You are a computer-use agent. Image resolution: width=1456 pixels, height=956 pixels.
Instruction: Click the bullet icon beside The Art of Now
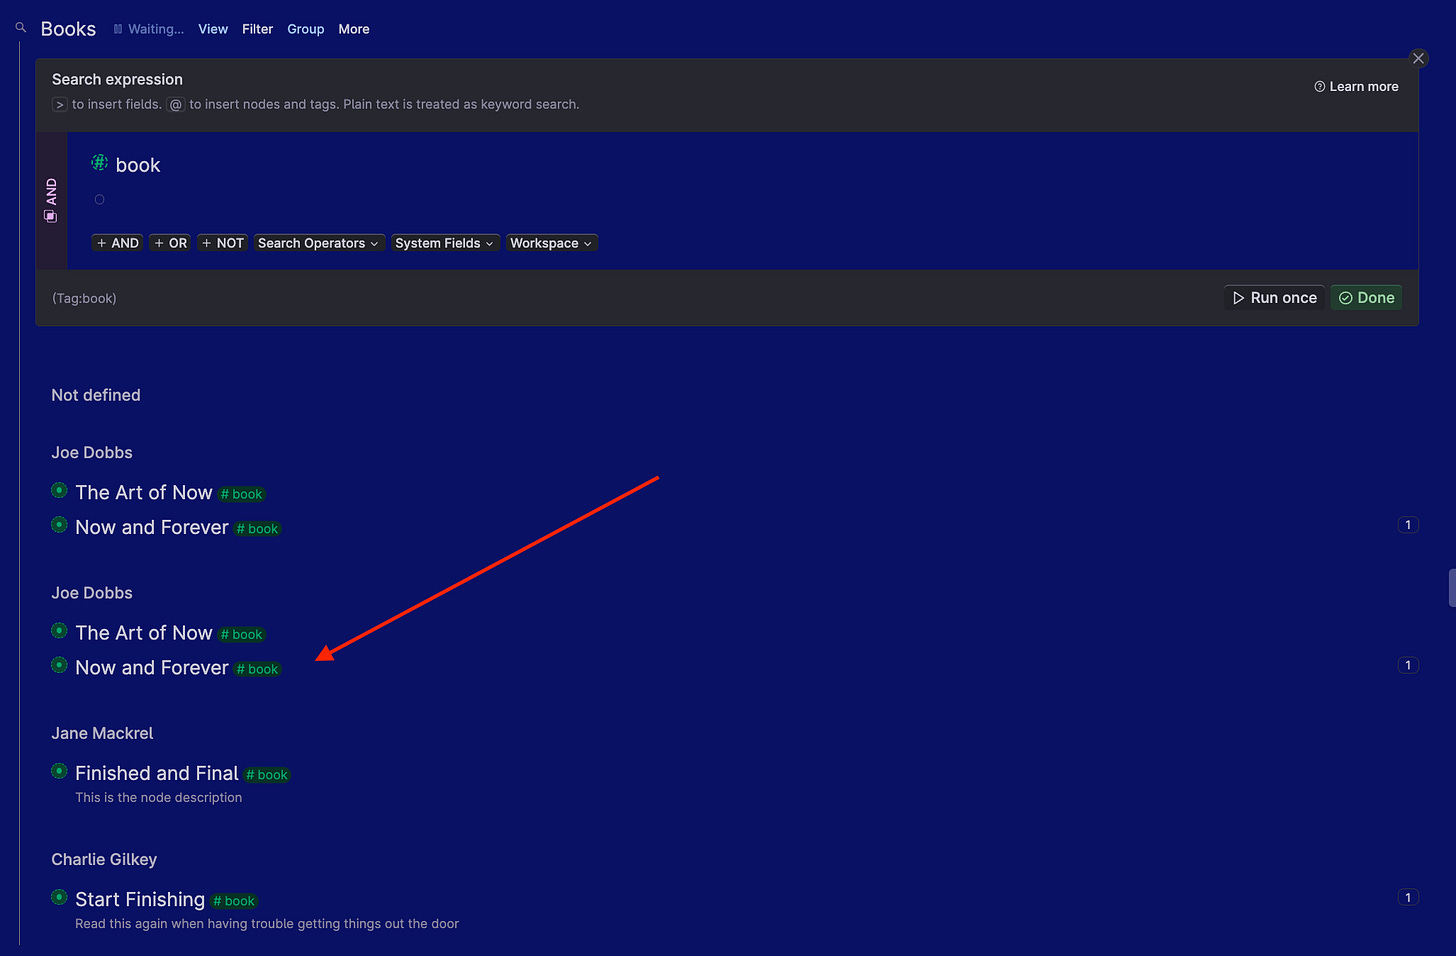pyautogui.click(x=59, y=491)
